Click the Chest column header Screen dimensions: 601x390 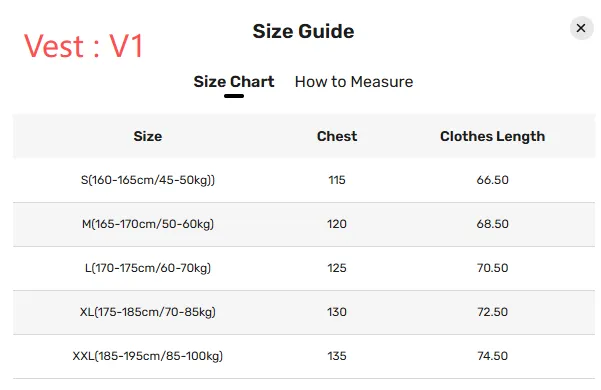[x=337, y=136]
